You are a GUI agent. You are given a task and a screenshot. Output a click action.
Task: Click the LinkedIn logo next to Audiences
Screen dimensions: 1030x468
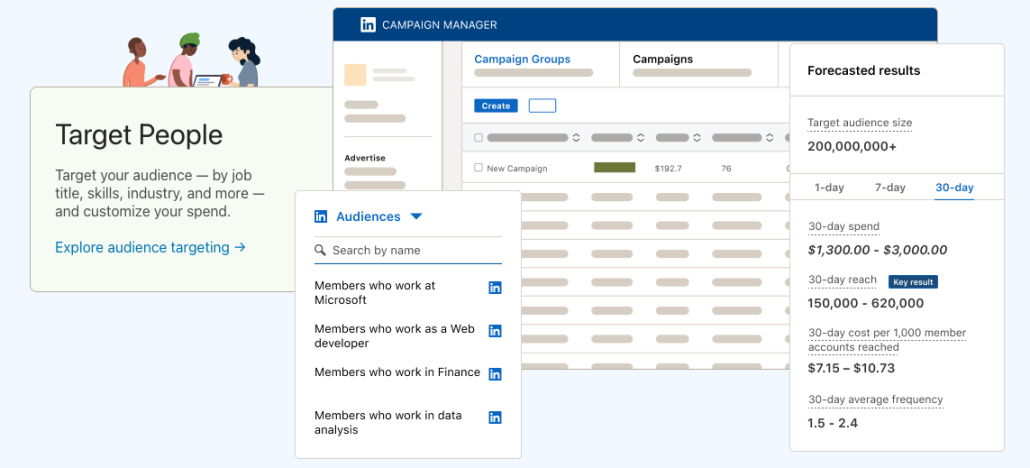coord(321,217)
